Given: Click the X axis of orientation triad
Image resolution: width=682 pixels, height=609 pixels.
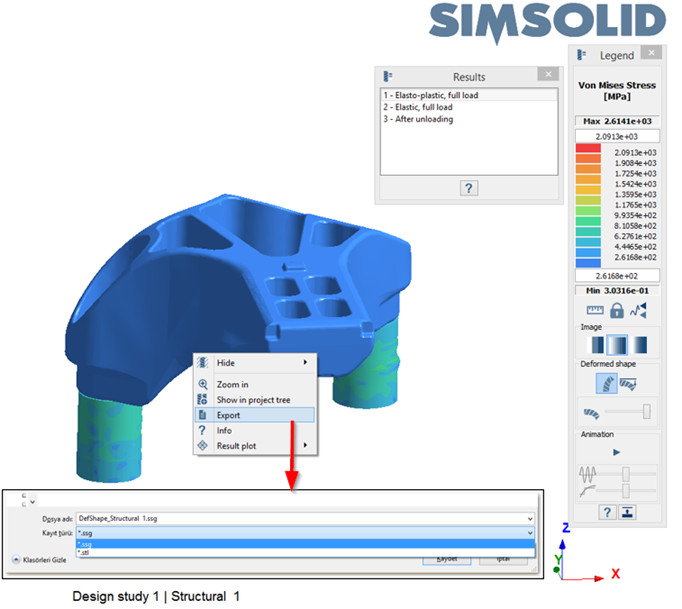Looking at the screenshot, I should tap(615, 574).
